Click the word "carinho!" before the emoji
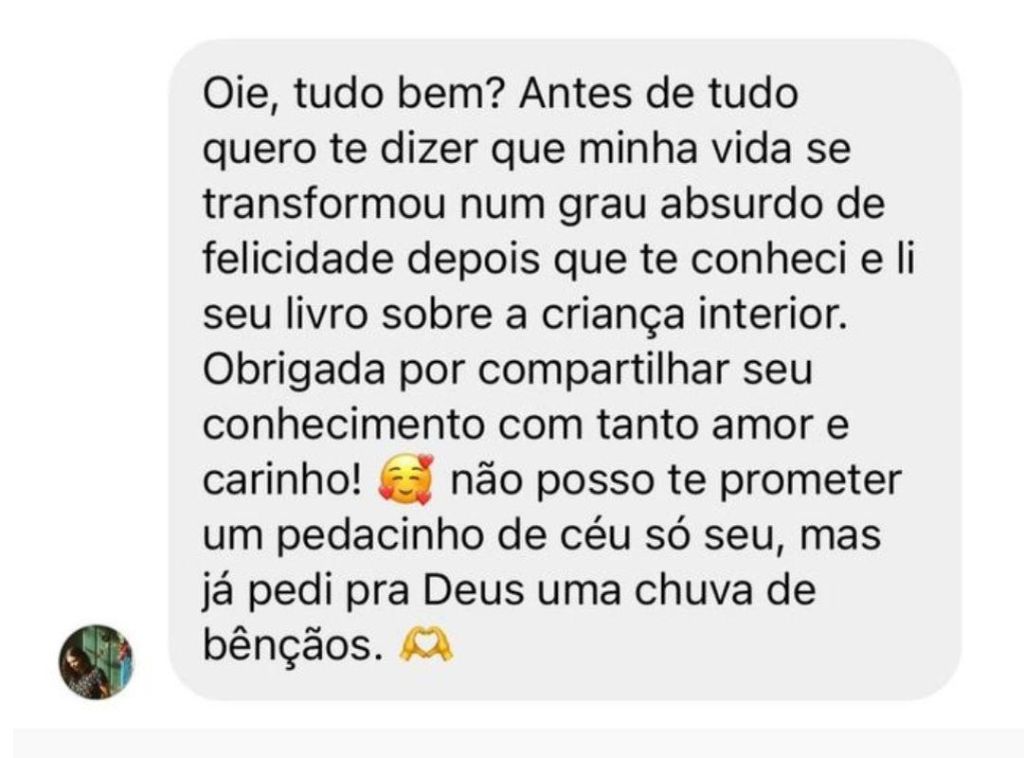The height and width of the screenshot is (758, 1024). pos(282,481)
